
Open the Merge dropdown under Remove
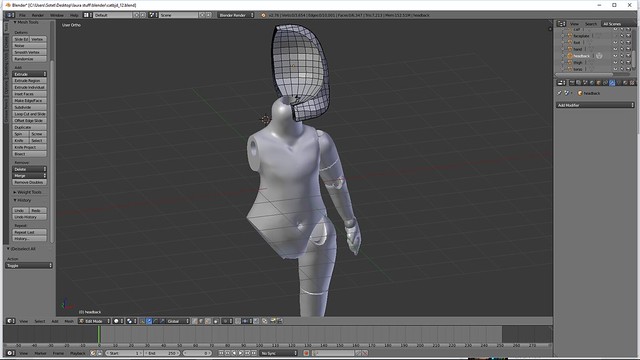tap(29, 176)
